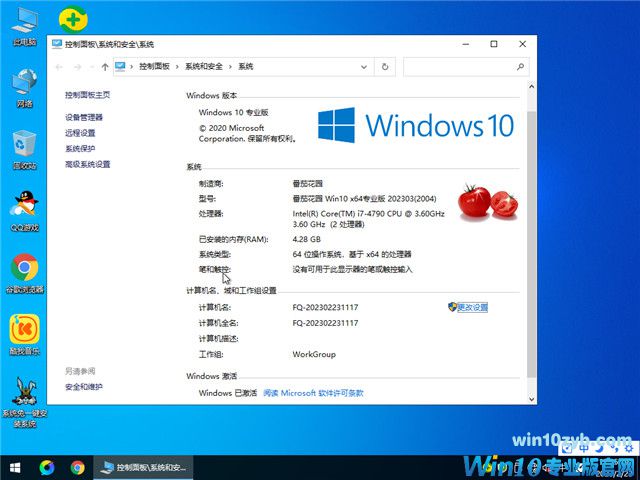The width and height of the screenshot is (640, 480).
Task: Open 安全和维护 link
Action: (84, 387)
